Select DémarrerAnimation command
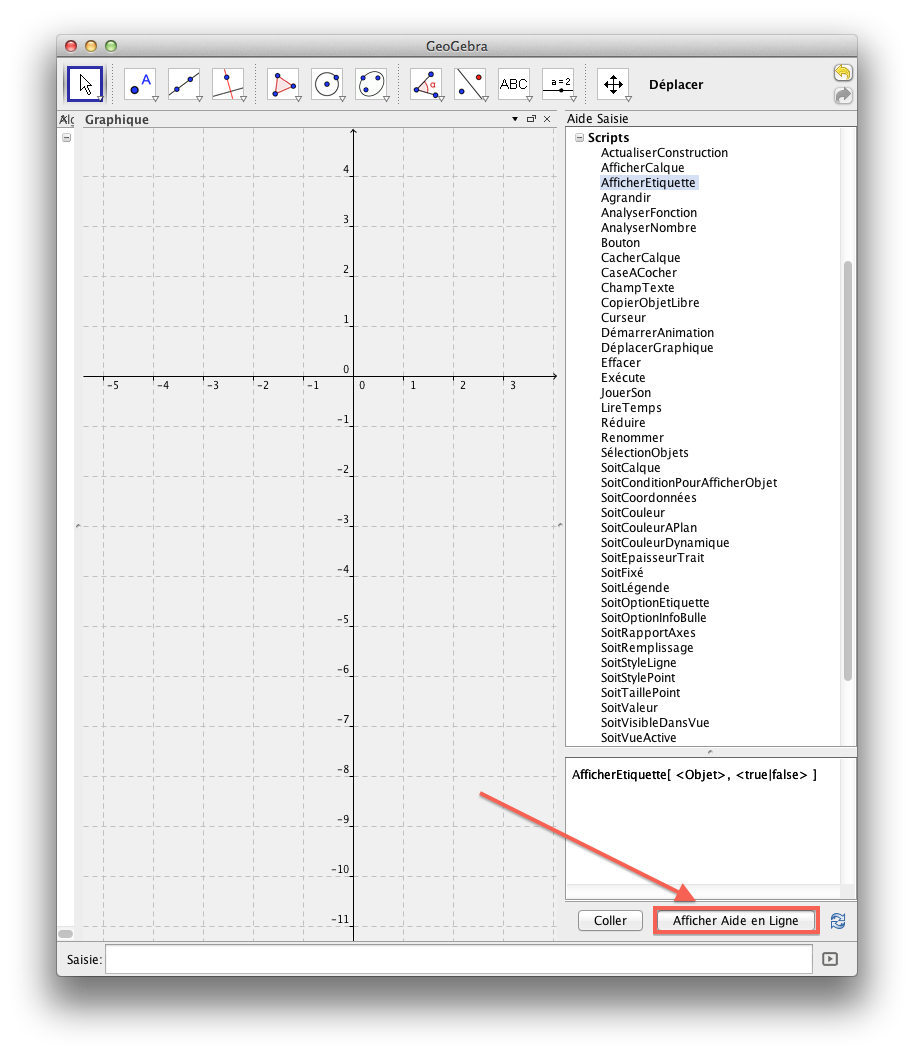Image resolution: width=914 pixels, height=1055 pixels. (658, 333)
